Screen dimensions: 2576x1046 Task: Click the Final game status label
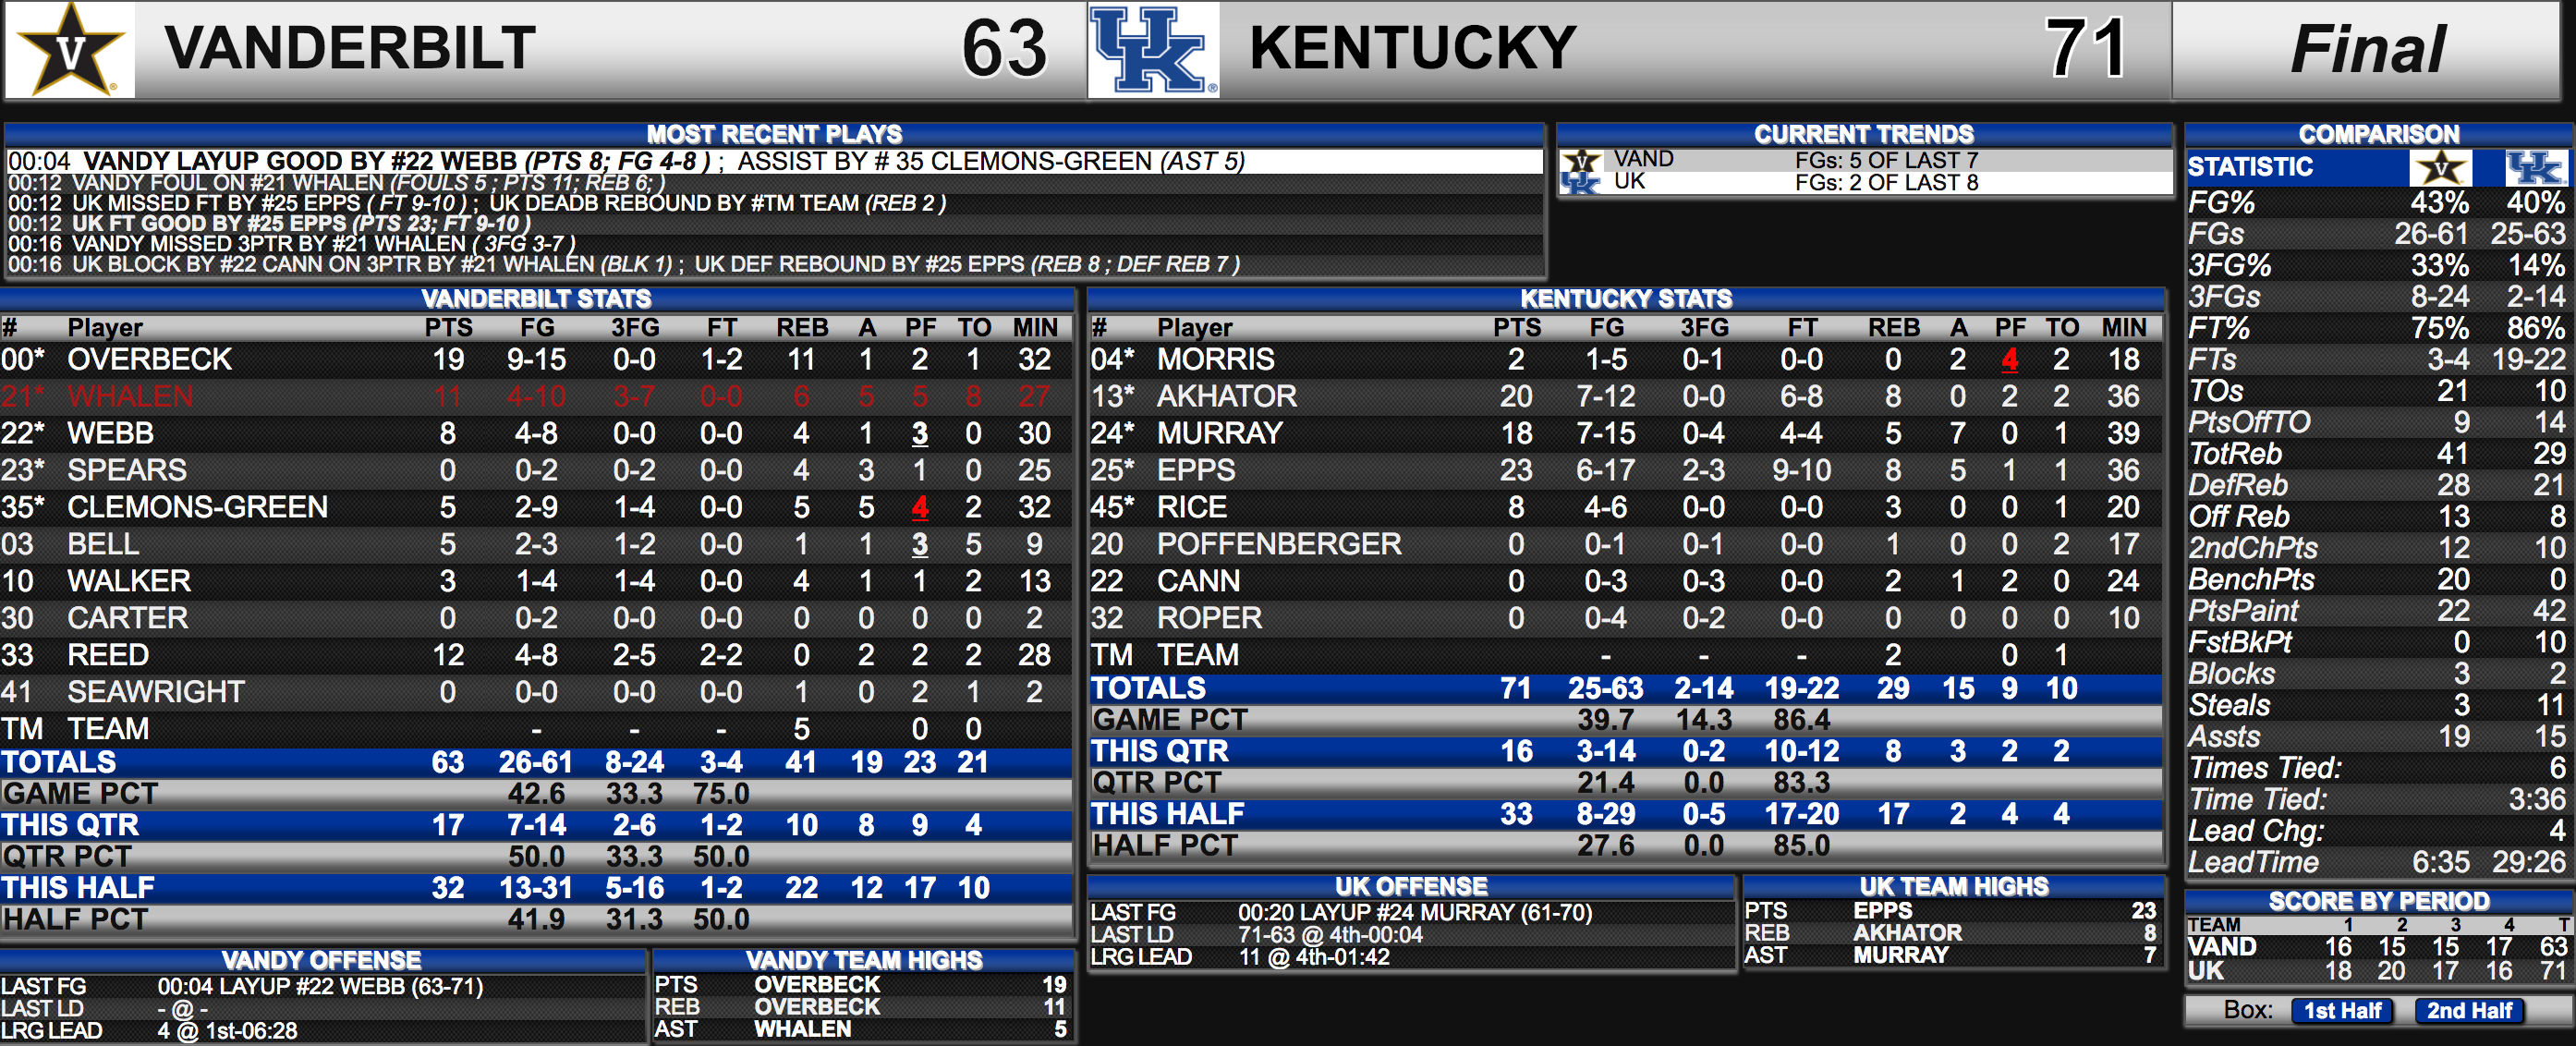pos(2366,49)
